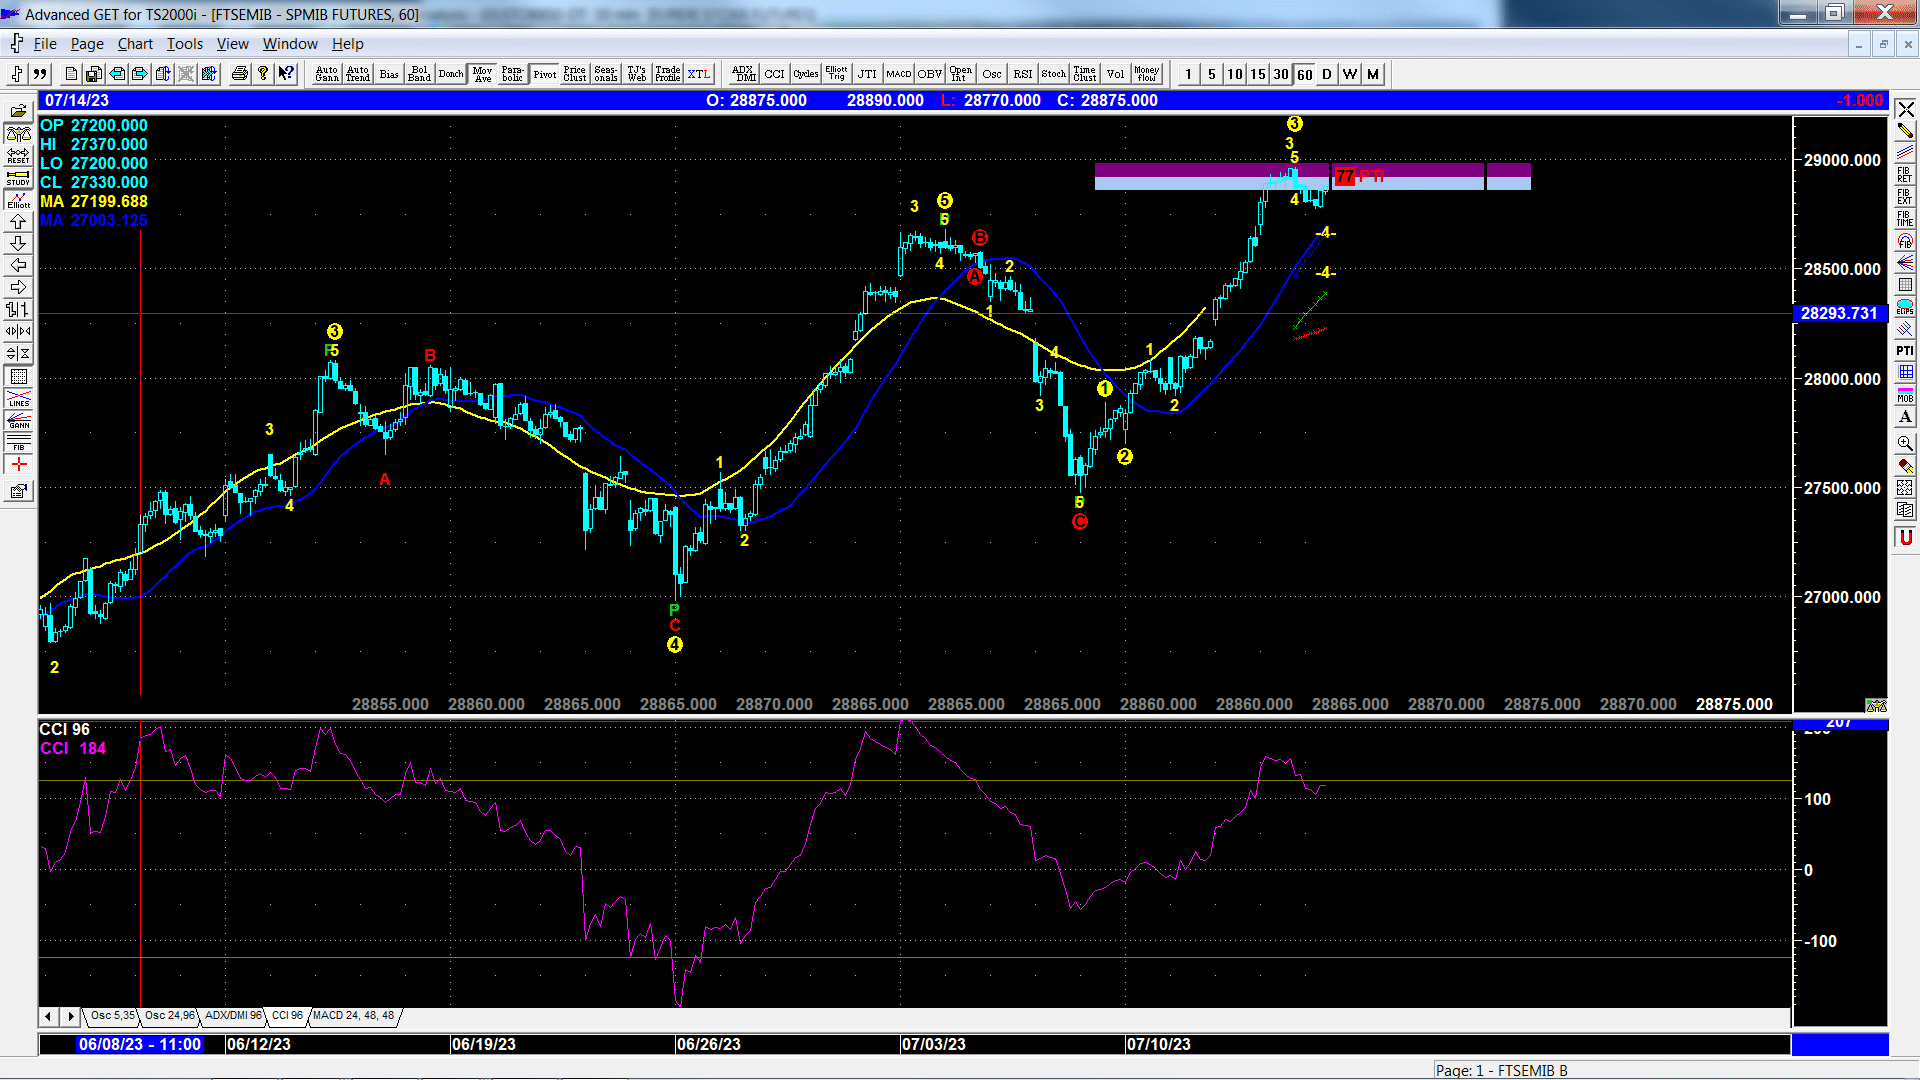The image size is (1920, 1080).
Task: Click the Print icon in toolbar
Action: [x=240, y=74]
